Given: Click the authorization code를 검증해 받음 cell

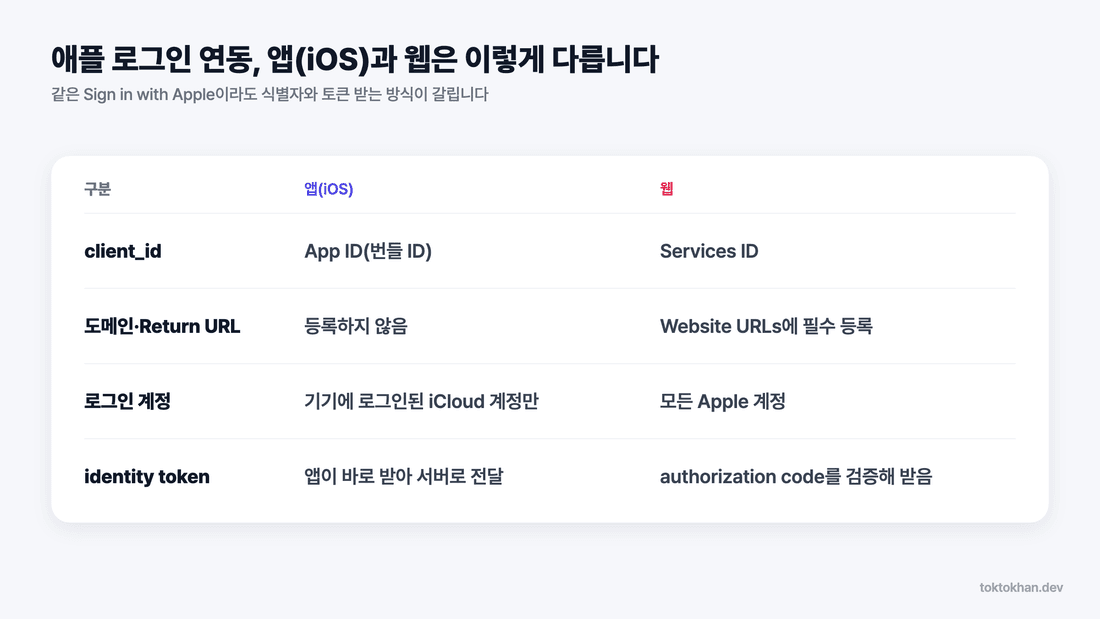Looking at the screenshot, I should click(x=796, y=477).
